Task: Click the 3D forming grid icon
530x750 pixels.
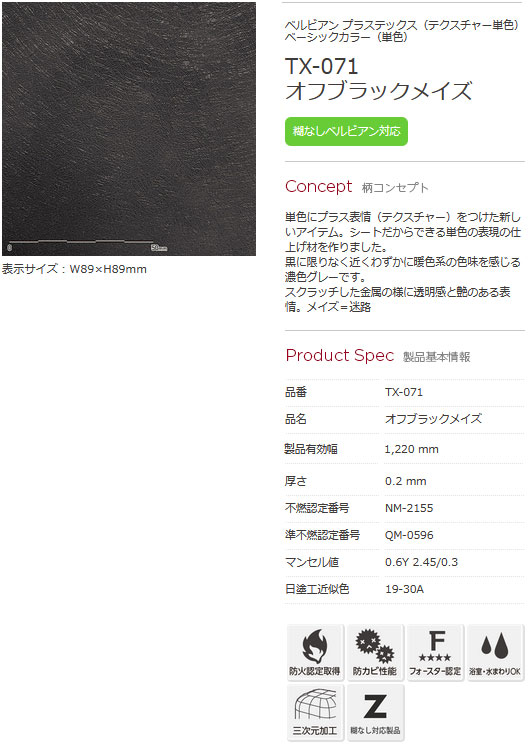Action: 315,713
